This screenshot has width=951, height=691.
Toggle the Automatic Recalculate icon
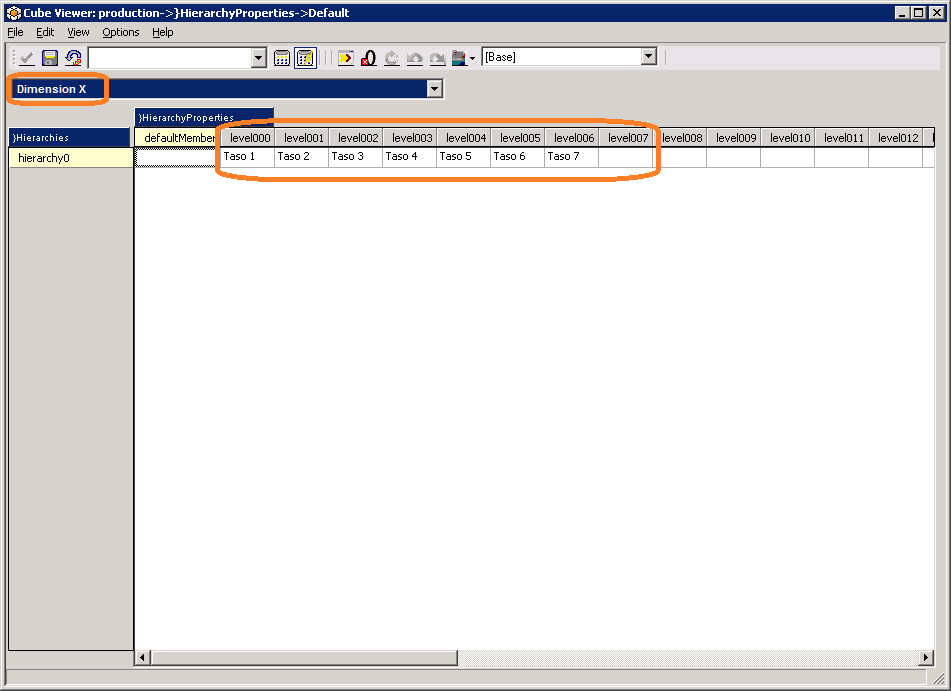pyautogui.click(x=305, y=58)
